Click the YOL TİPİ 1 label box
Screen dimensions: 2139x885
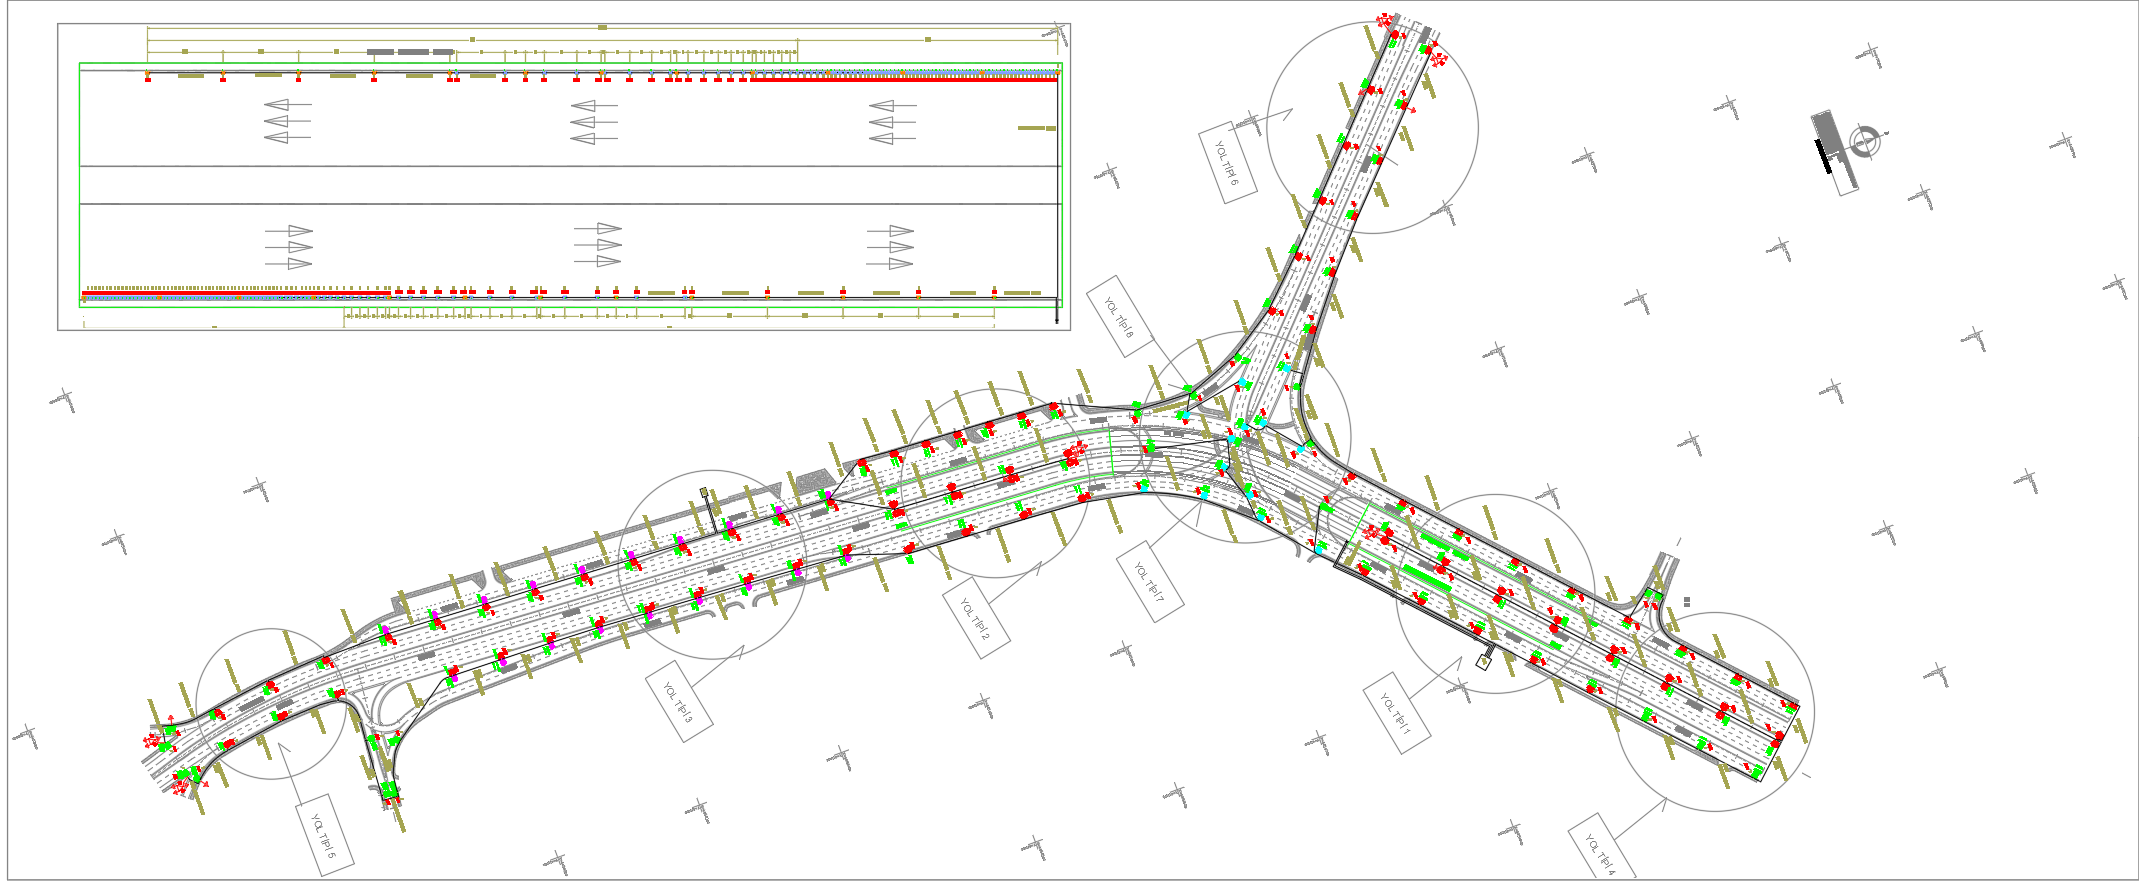1396,713
